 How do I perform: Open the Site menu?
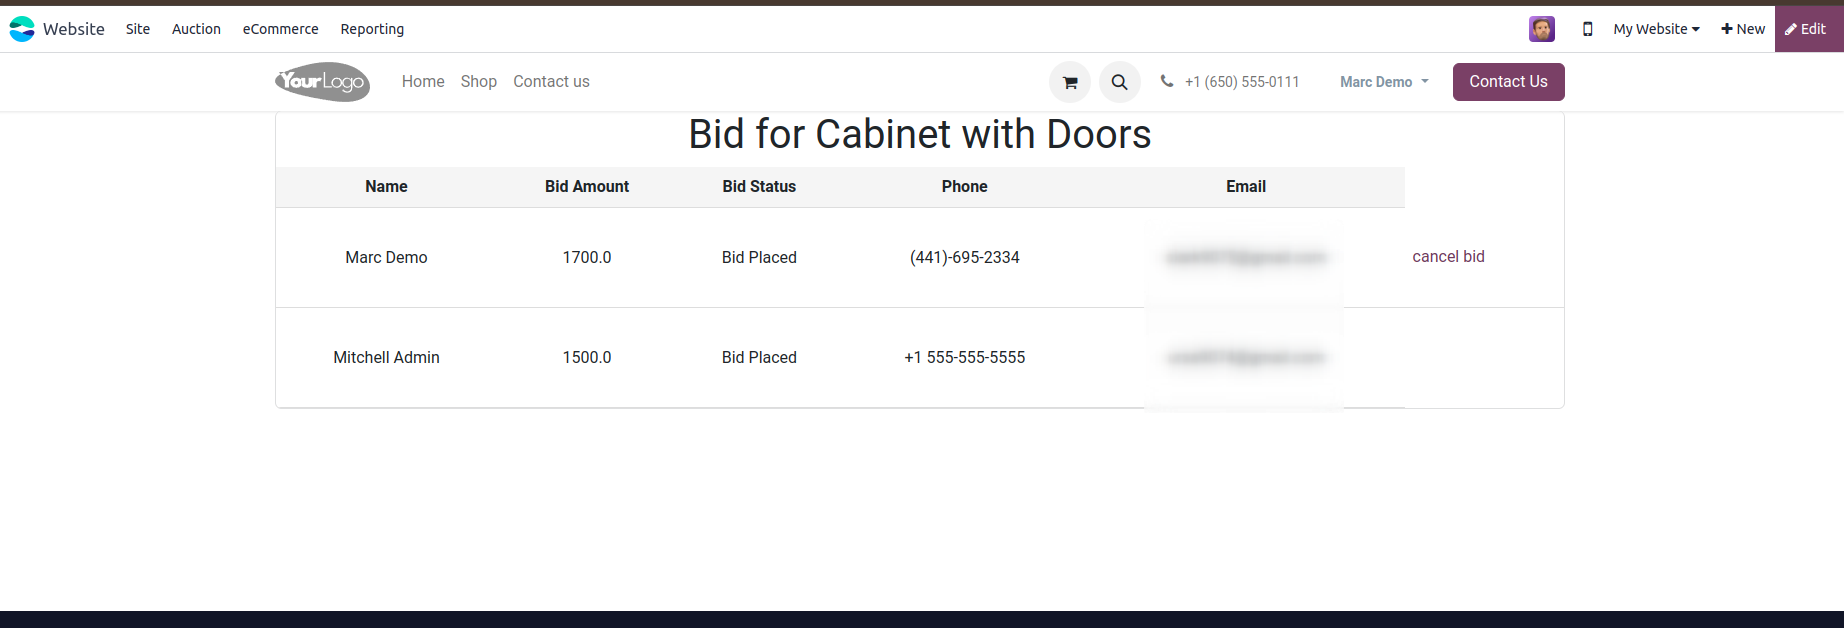(138, 29)
